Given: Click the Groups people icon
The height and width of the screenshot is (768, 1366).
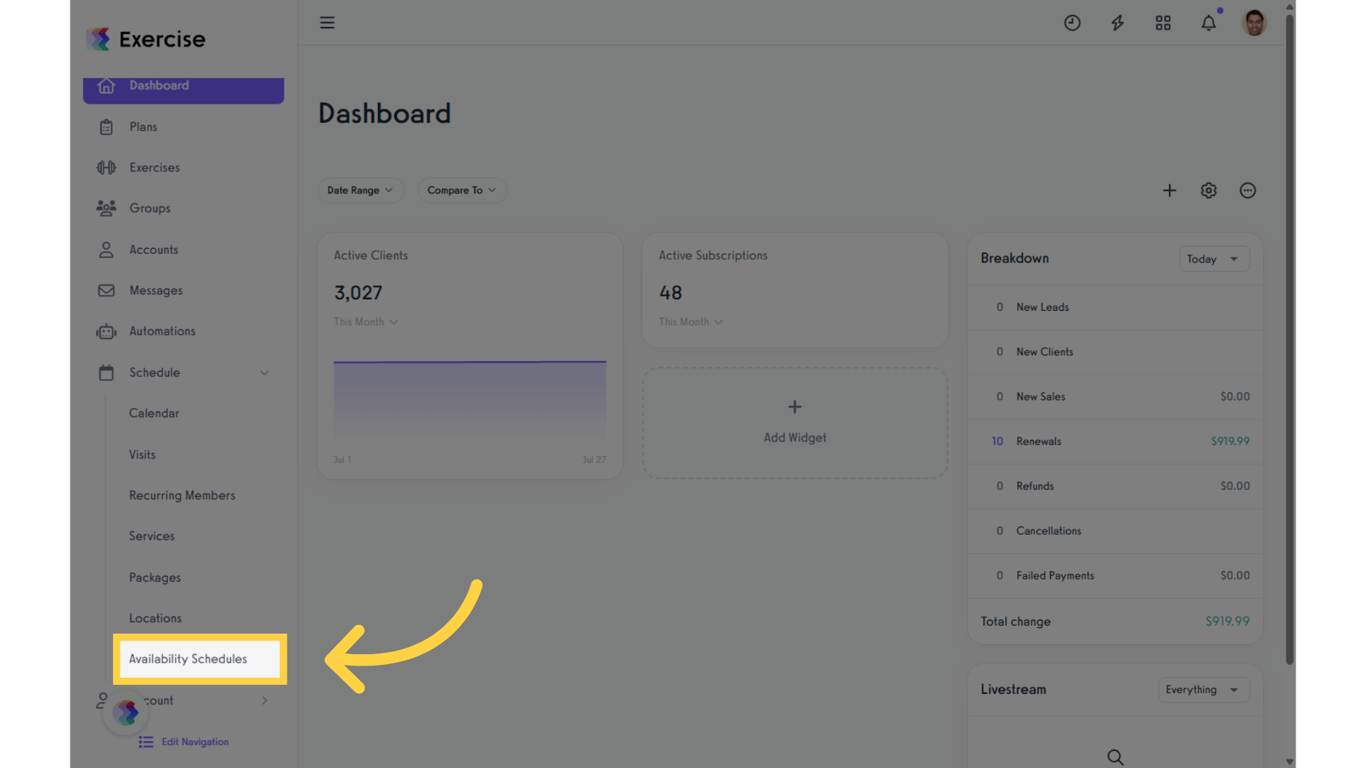Looking at the screenshot, I should 106,208.
